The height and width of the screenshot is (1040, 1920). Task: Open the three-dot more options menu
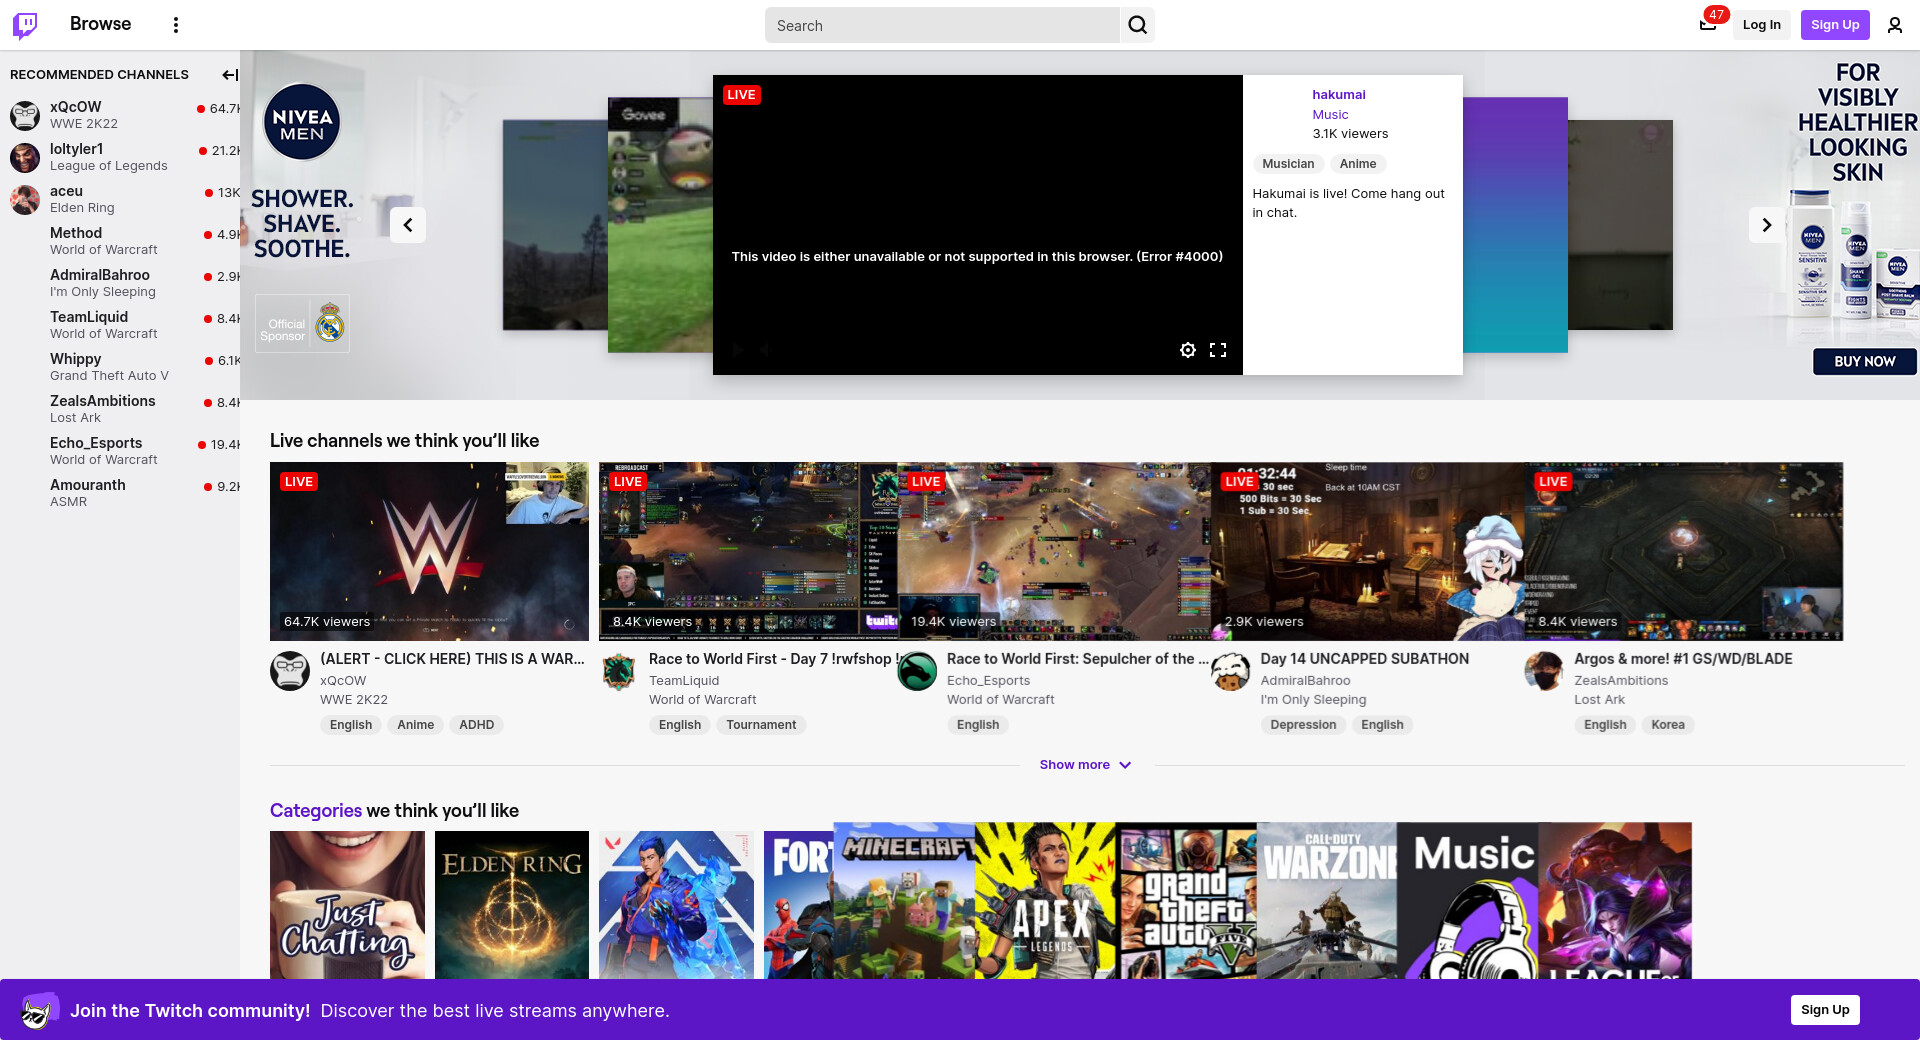click(176, 25)
